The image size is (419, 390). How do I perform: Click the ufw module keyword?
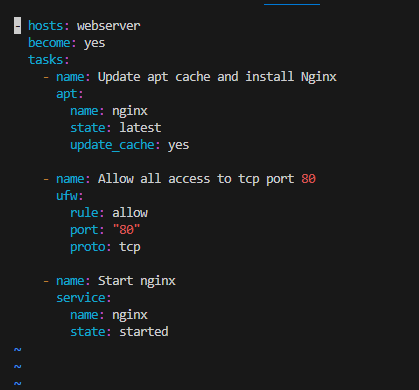(66, 196)
